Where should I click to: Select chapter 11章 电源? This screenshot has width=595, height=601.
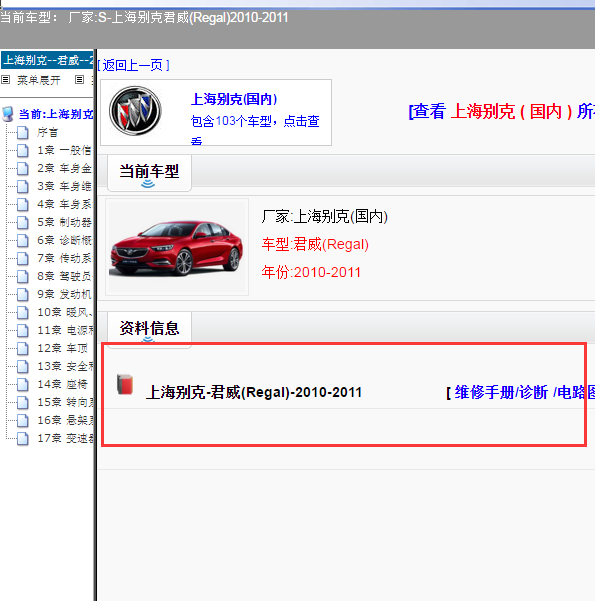coord(65,331)
